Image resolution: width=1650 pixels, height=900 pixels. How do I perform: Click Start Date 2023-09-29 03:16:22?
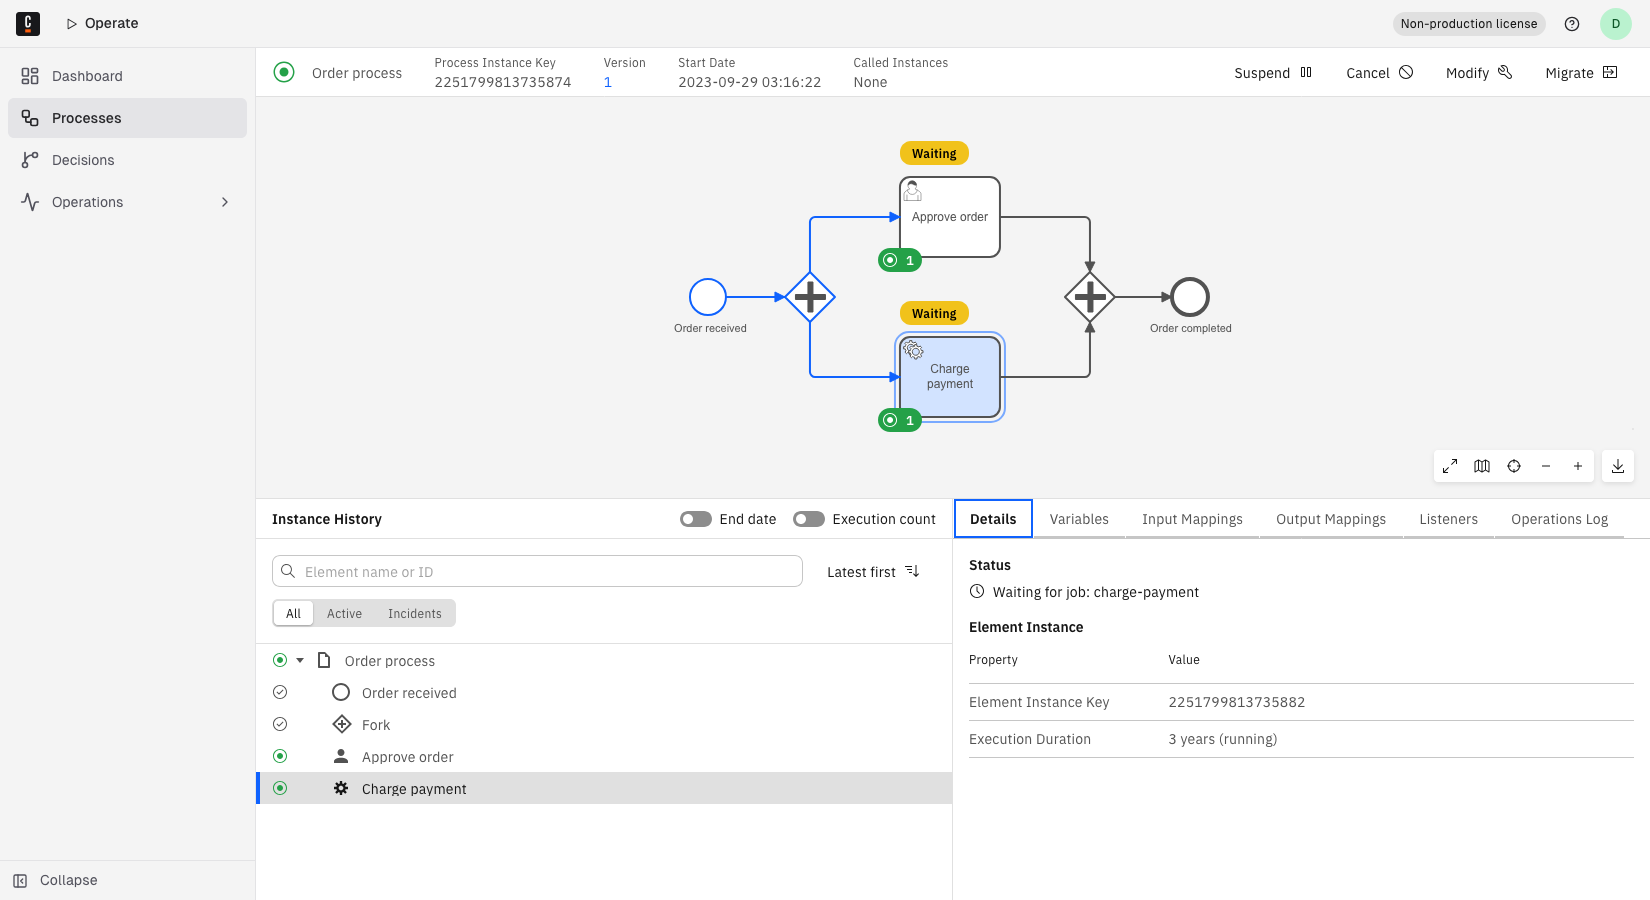(x=749, y=82)
